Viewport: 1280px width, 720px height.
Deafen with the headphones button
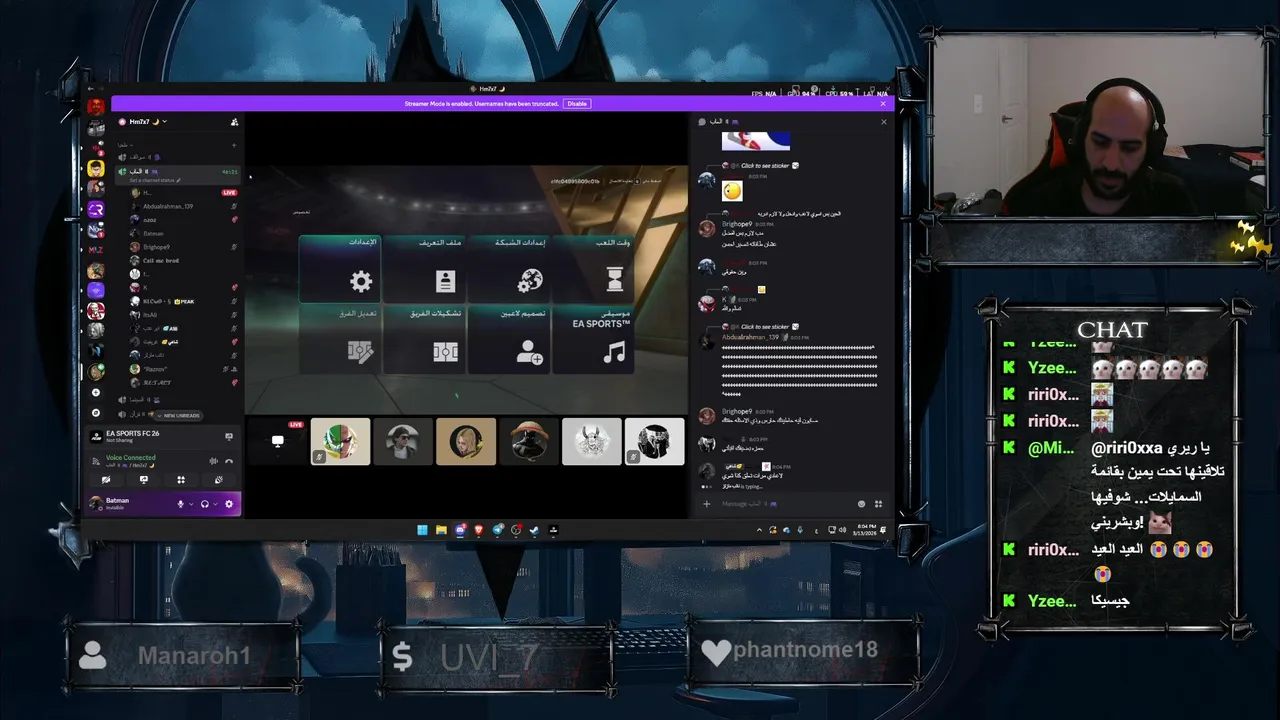204,504
